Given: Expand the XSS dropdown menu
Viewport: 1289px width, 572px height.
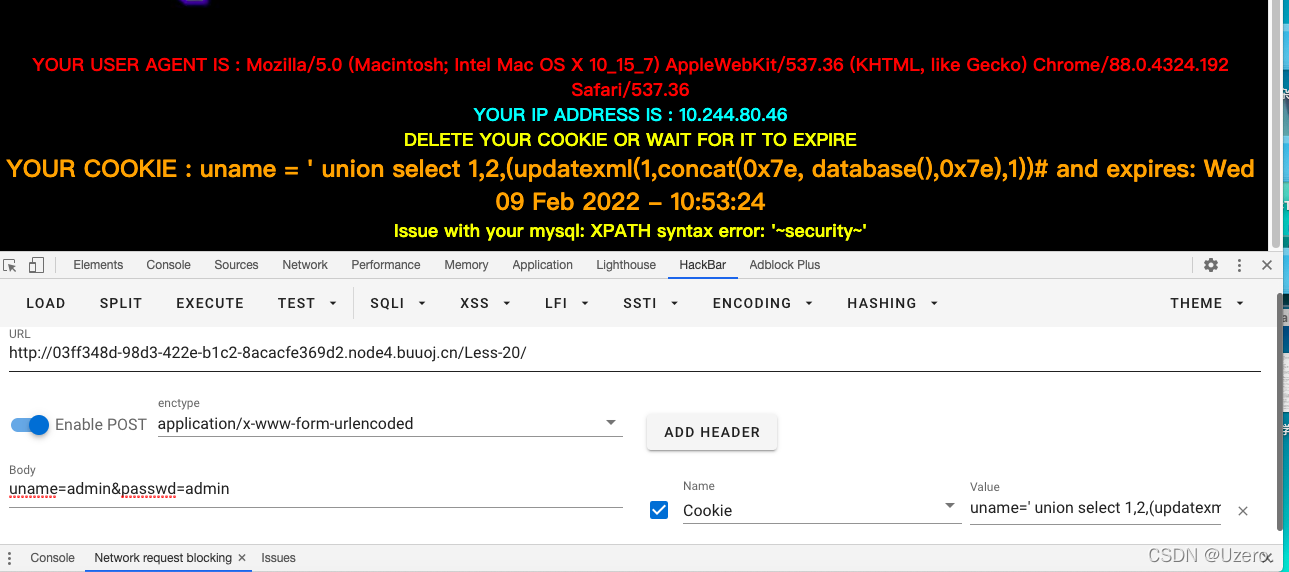Looking at the screenshot, I should 484,303.
